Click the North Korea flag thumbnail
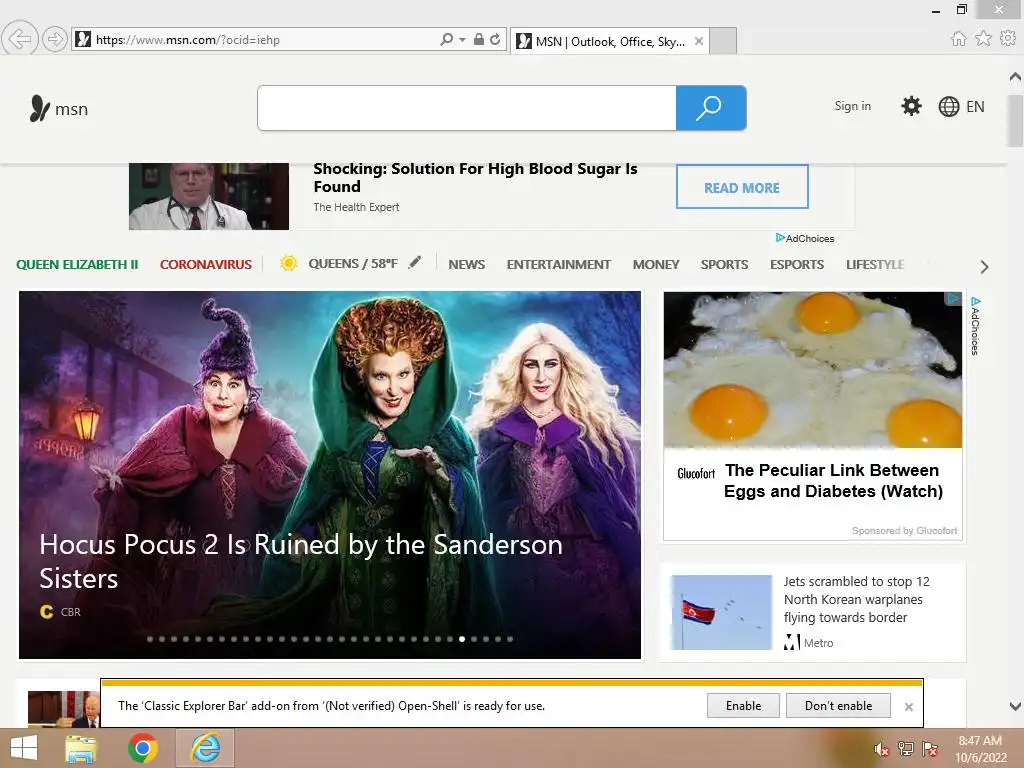Image resolution: width=1024 pixels, height=768 pixels. (721, 612)
